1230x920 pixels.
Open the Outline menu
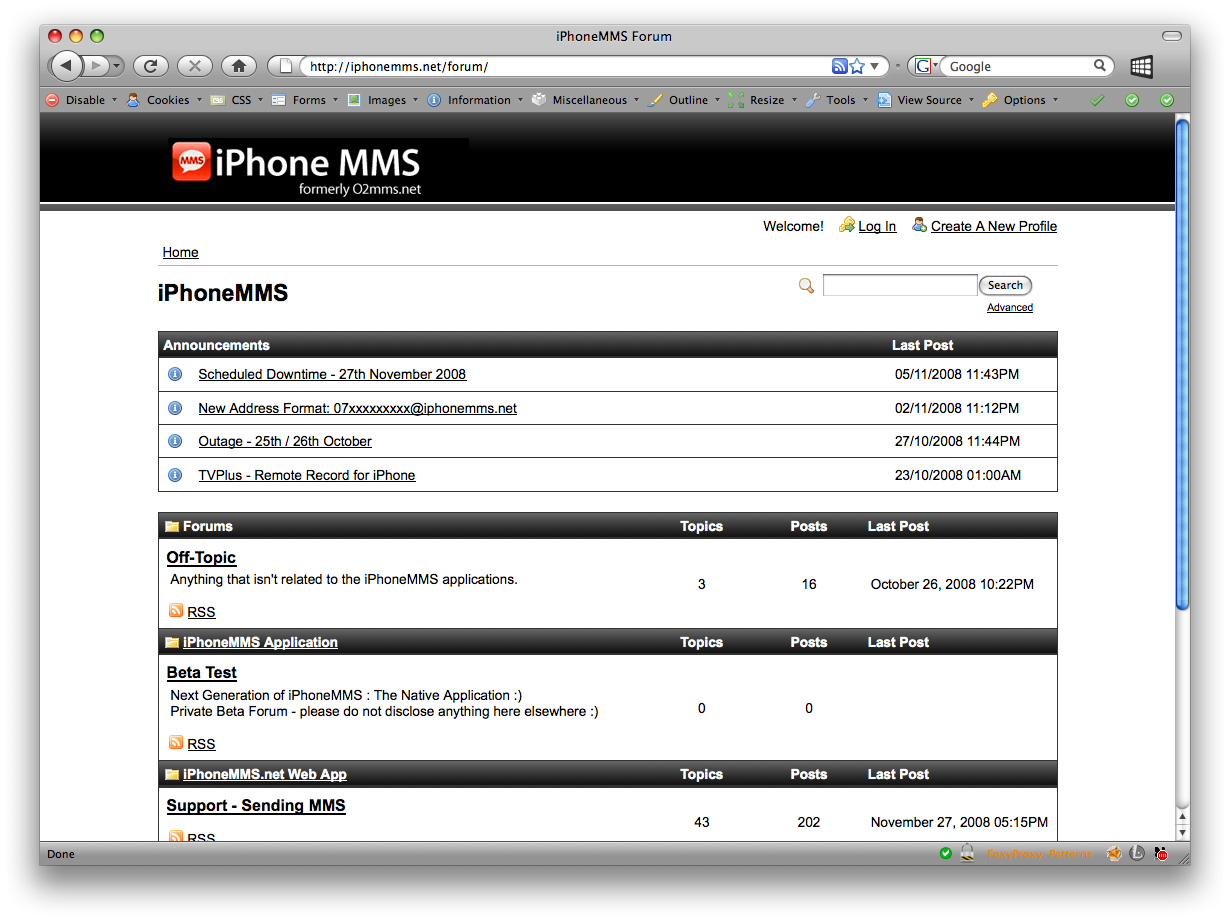coord(685,100)
